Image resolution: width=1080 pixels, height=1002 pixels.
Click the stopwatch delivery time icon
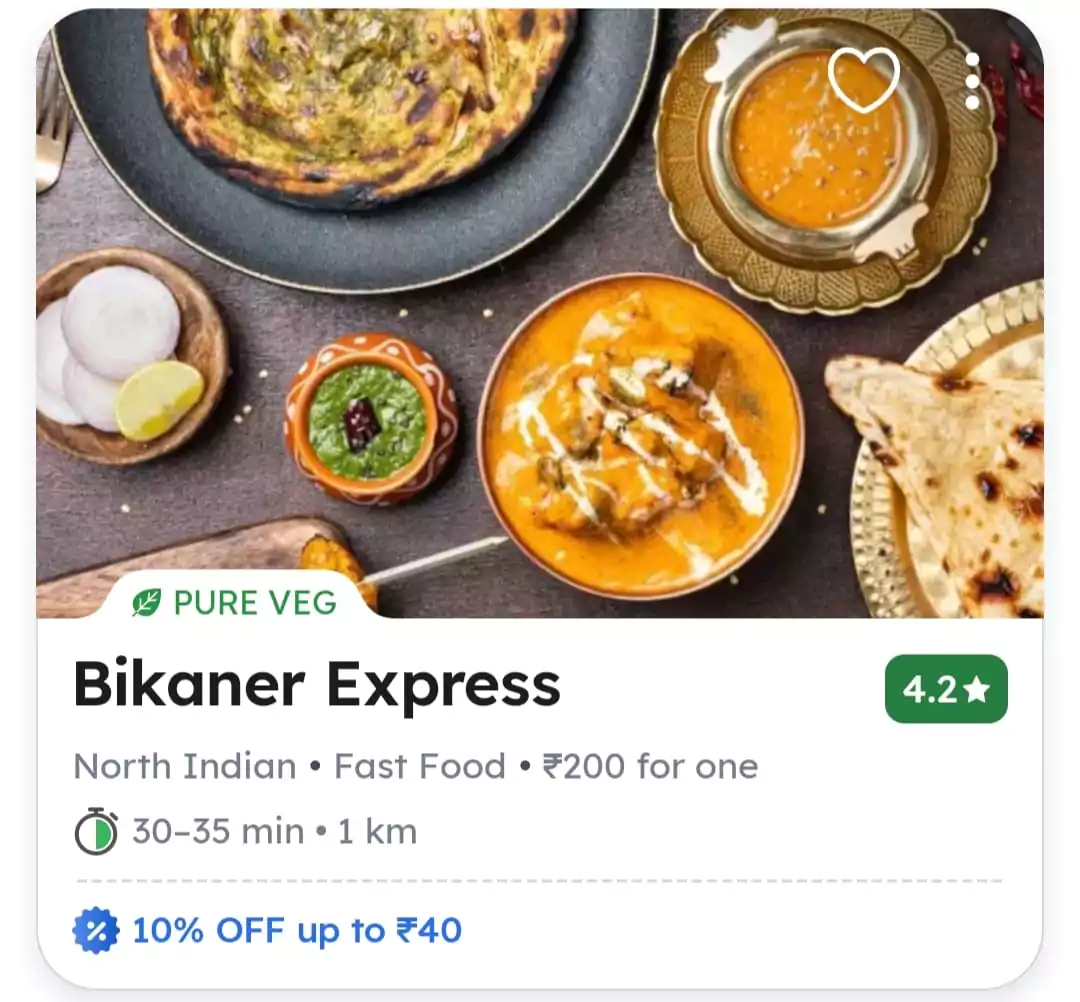[x=96, y=831]
